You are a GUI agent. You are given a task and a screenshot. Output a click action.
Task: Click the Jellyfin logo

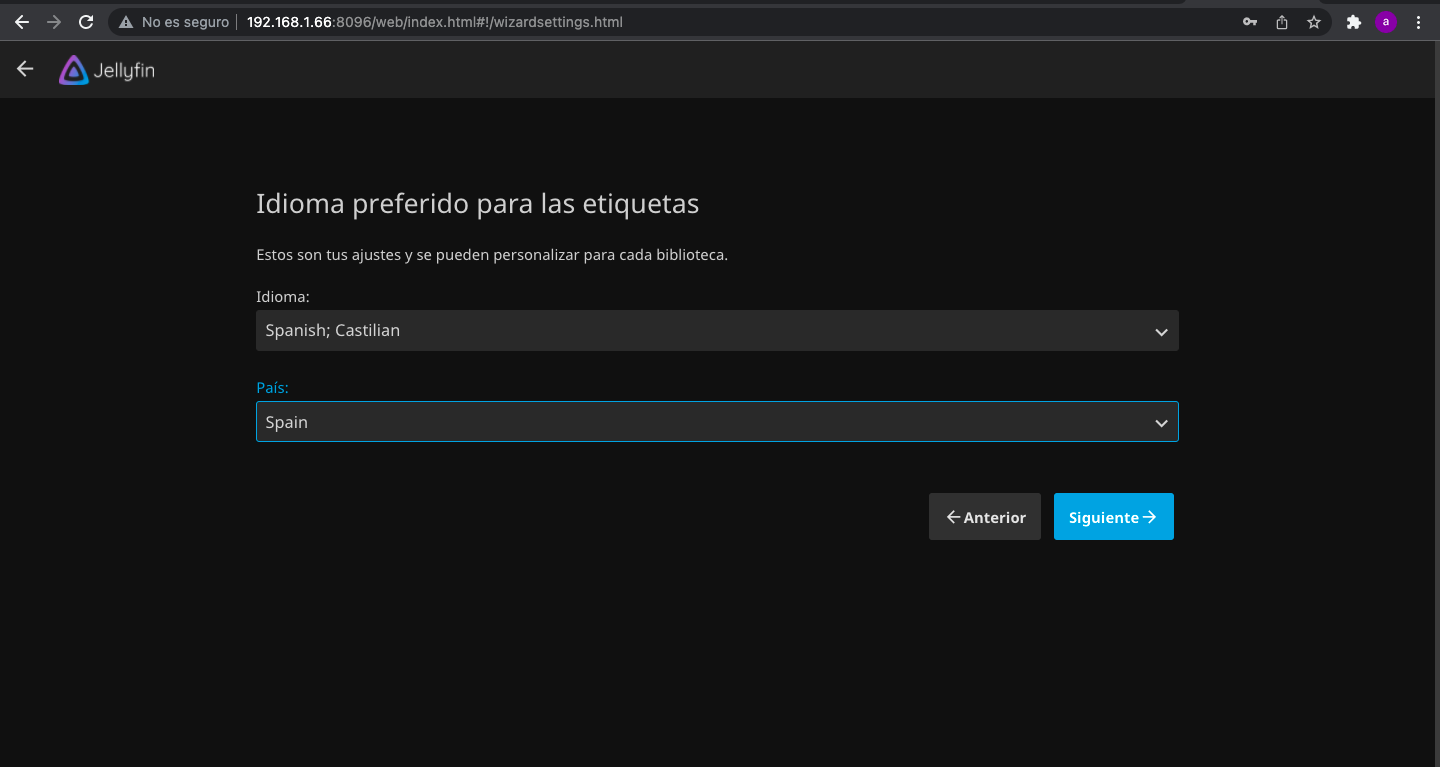pyautogui.click(x=107, y=70)
